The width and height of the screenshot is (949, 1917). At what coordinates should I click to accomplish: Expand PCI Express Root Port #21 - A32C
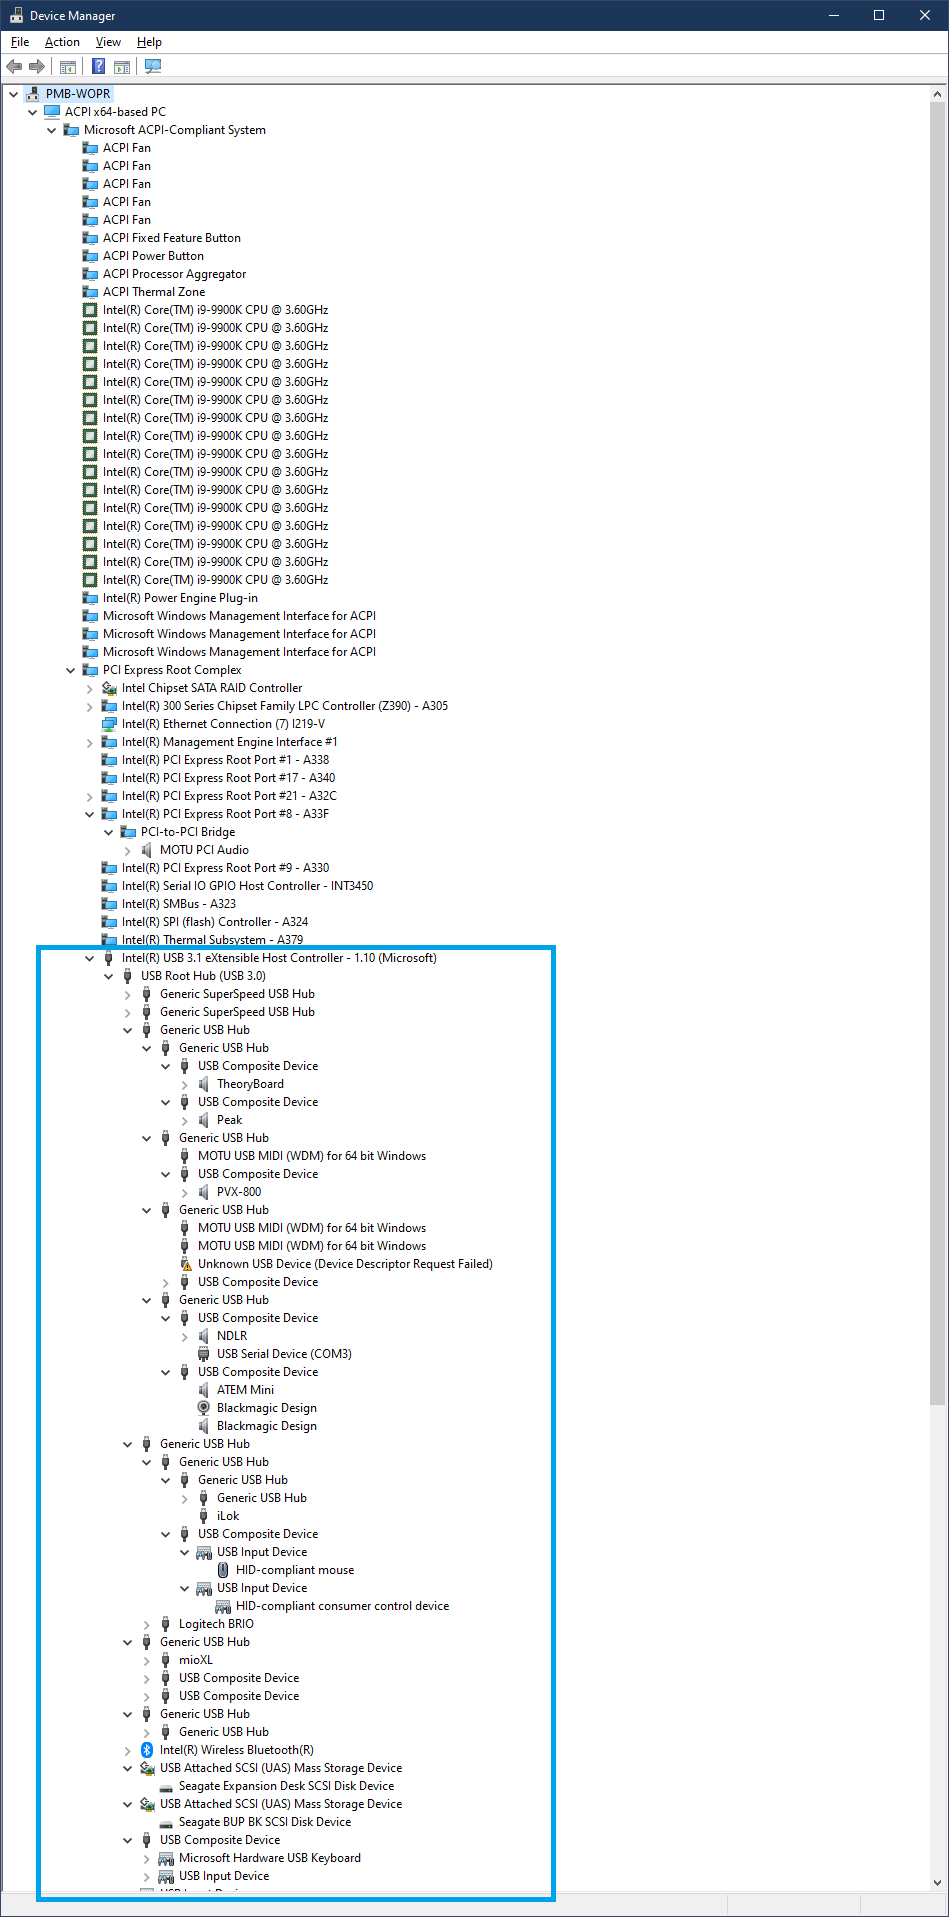tap(89, 796)
